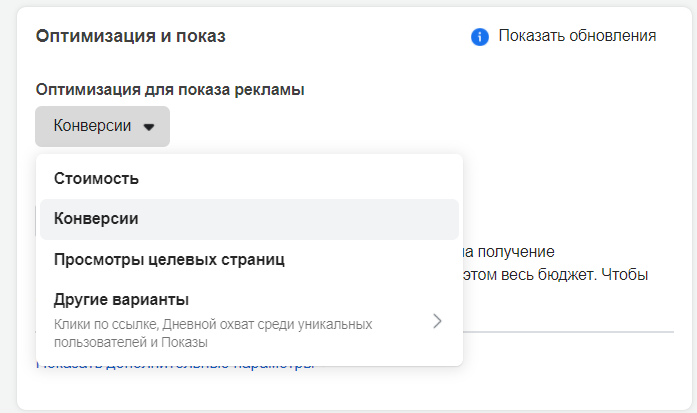This screenshot has height=413, width=697.
Task: Click the partially hidden "Показать дополнительные параметры" link
Action: [175, 366]
